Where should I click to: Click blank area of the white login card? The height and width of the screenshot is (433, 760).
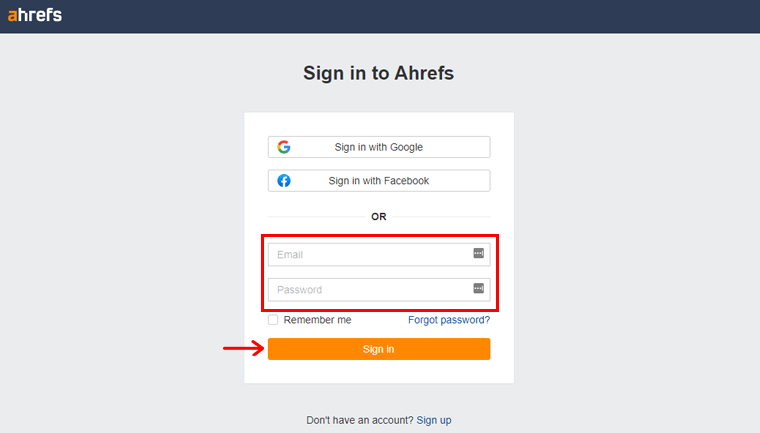point(379,370)
